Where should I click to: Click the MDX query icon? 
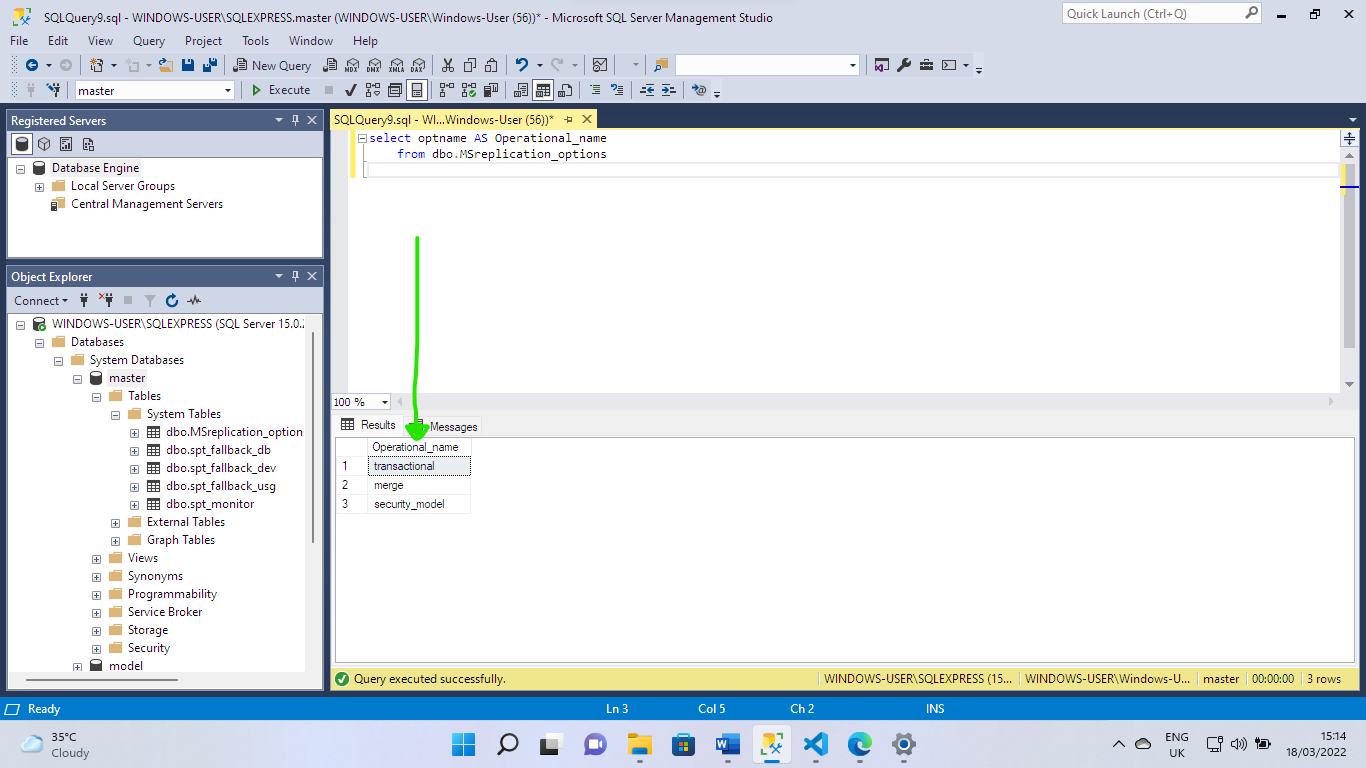[x=352, y=65]
